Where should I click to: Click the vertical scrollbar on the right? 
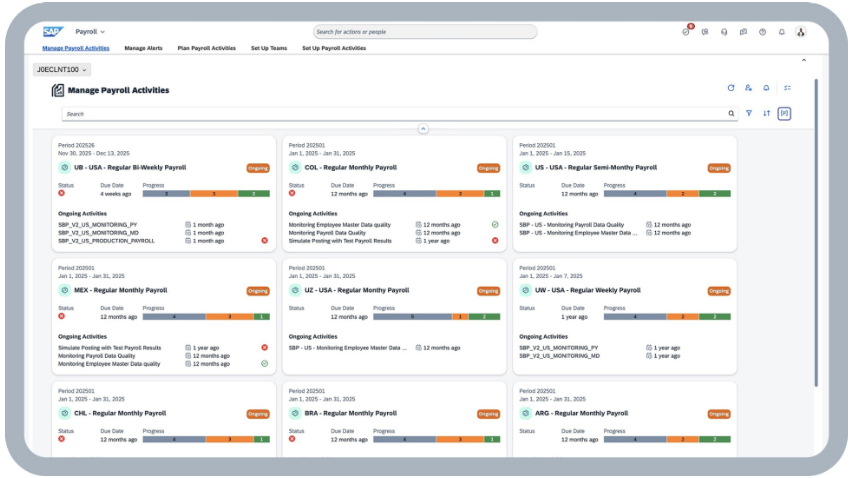coord(816,233)
